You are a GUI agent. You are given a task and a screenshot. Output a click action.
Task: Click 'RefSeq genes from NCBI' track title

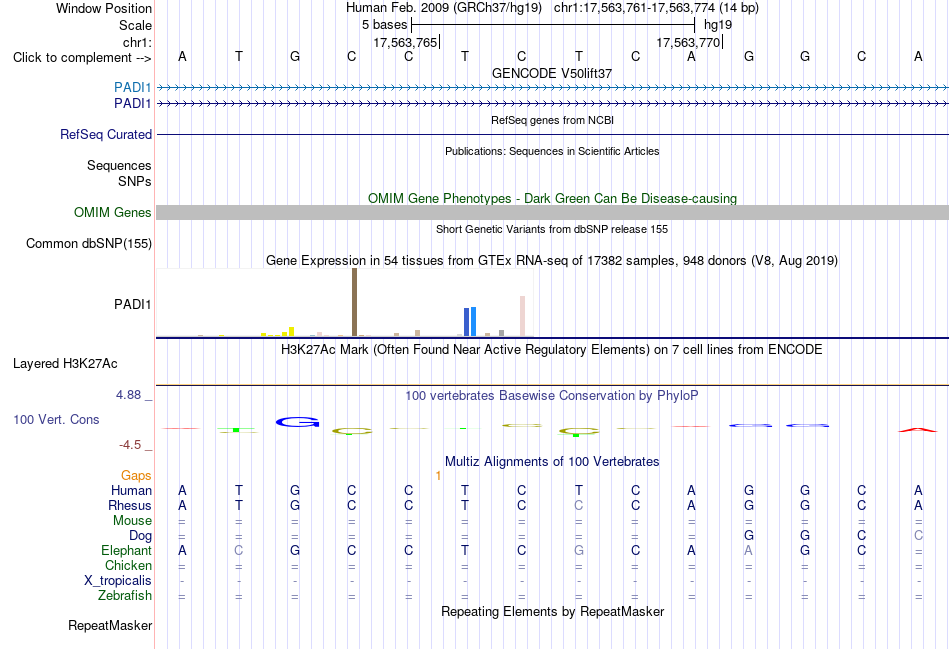[x=553, y=120]
